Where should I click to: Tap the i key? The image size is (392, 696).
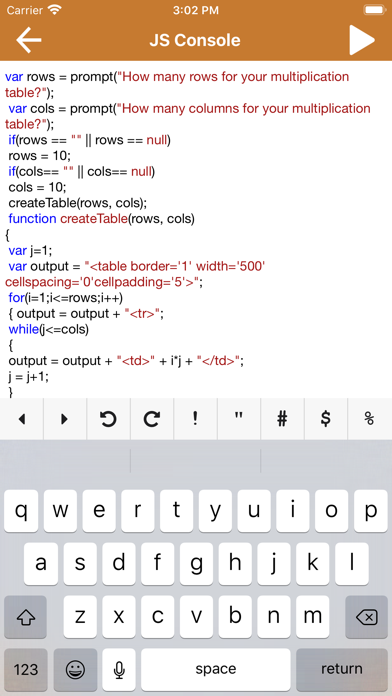(293, 510)
